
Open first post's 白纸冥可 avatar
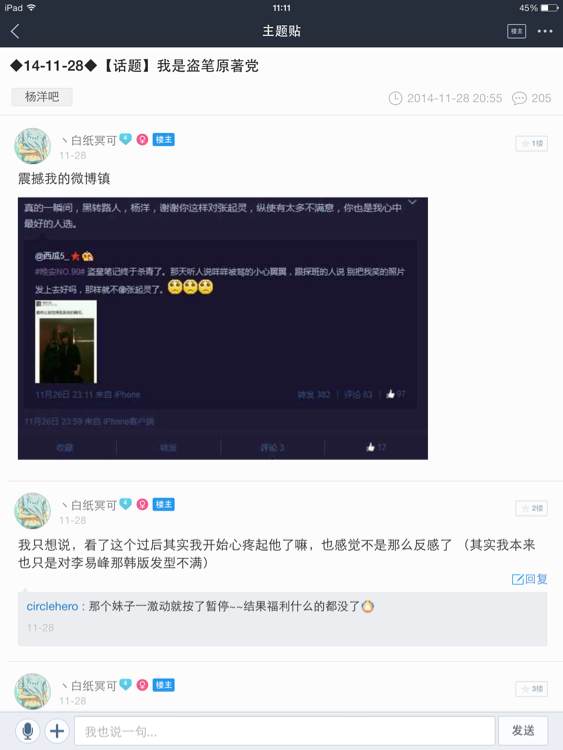pos(33,146)
